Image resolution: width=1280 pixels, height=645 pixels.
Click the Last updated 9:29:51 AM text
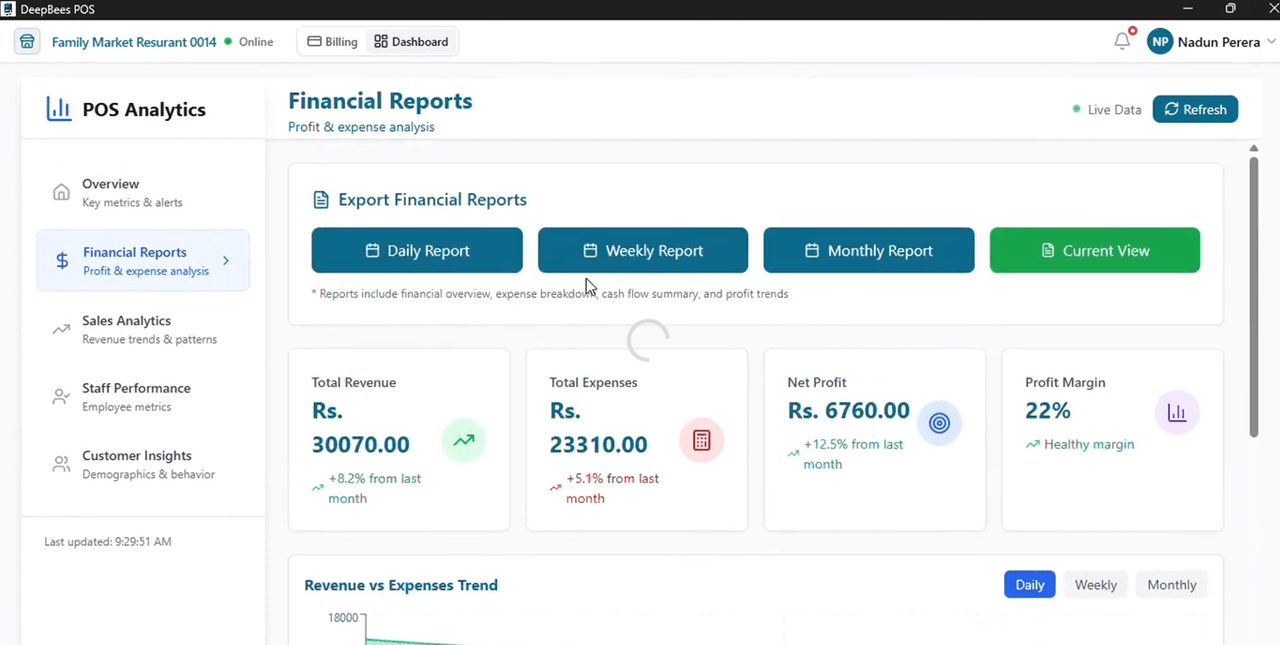pos(108,542)
